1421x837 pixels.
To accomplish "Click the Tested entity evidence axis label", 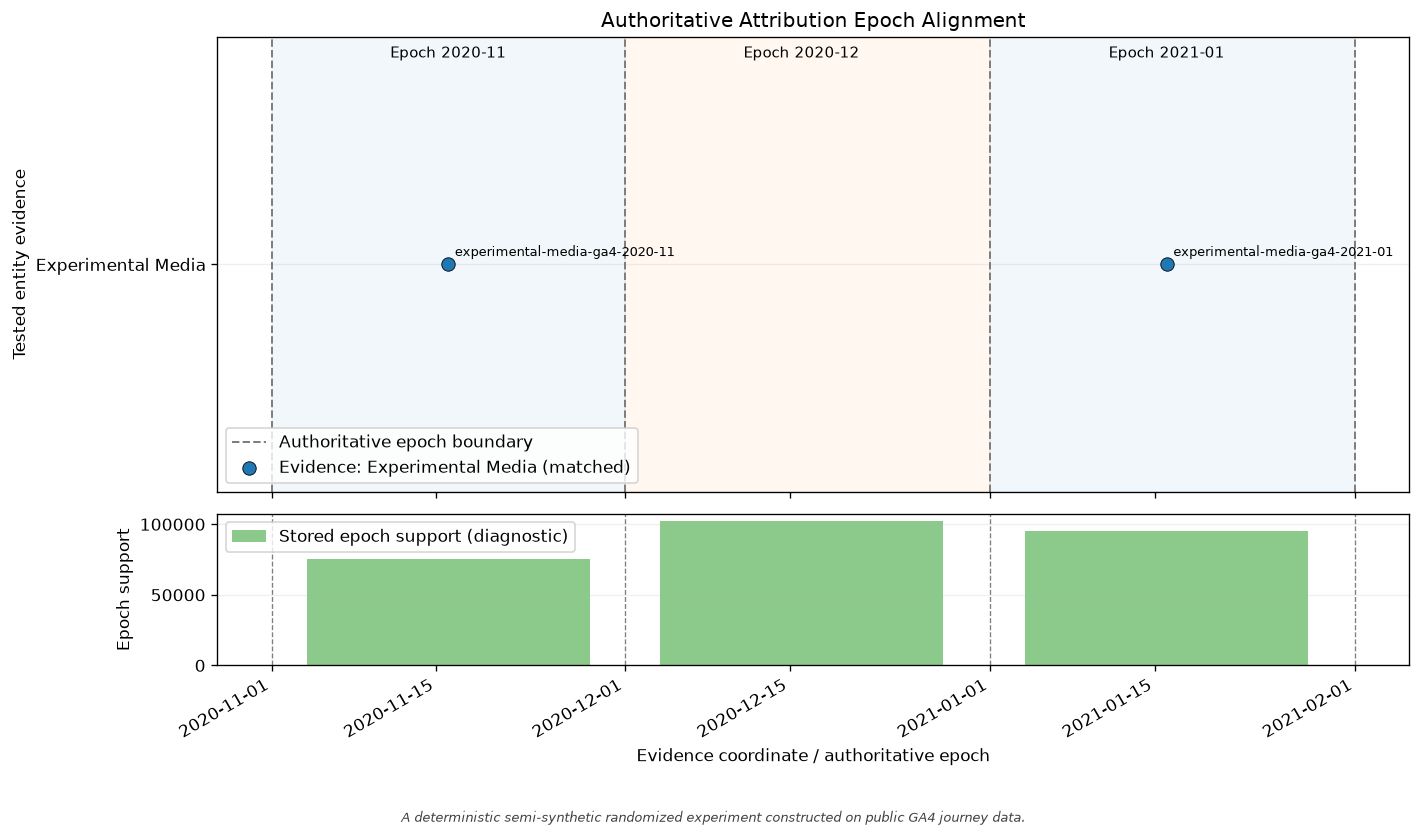I will [x=20, y=264].
